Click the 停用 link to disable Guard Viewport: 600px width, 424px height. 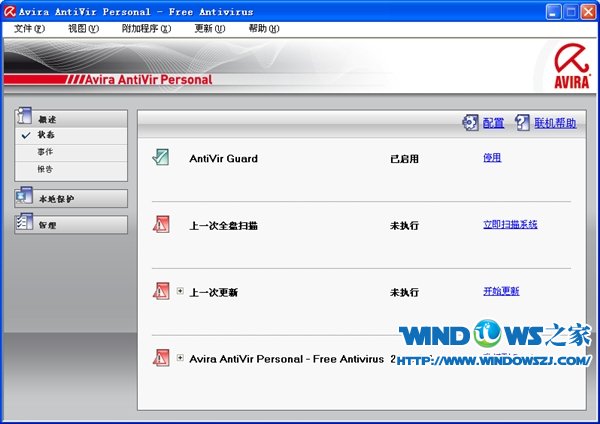tap(491, 157)
